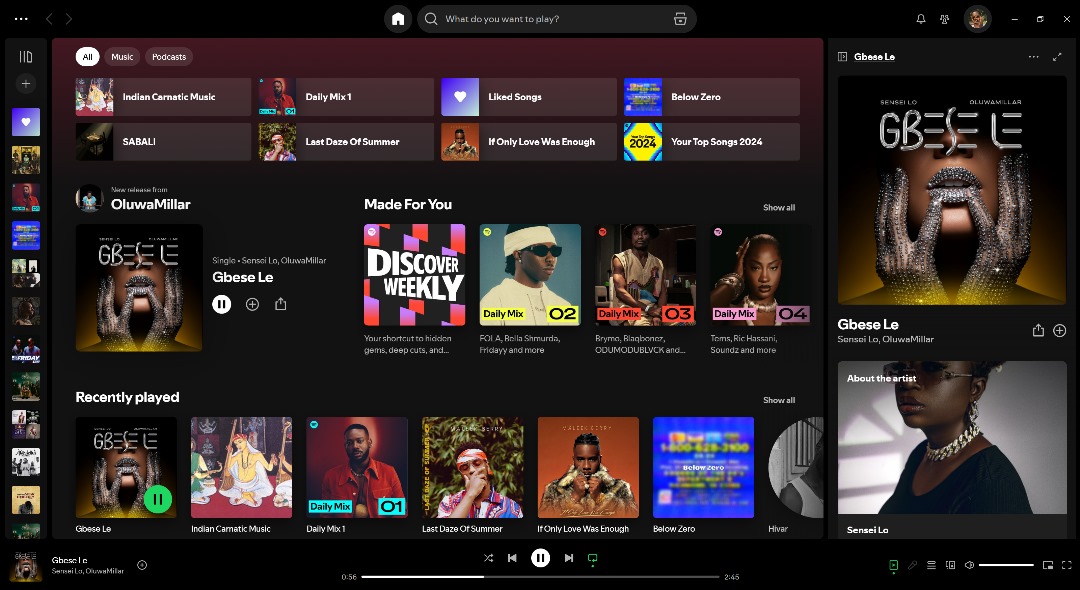1080x590 pixels.
Task: Toggle the green repeat button
Action: tap(592, 558)
